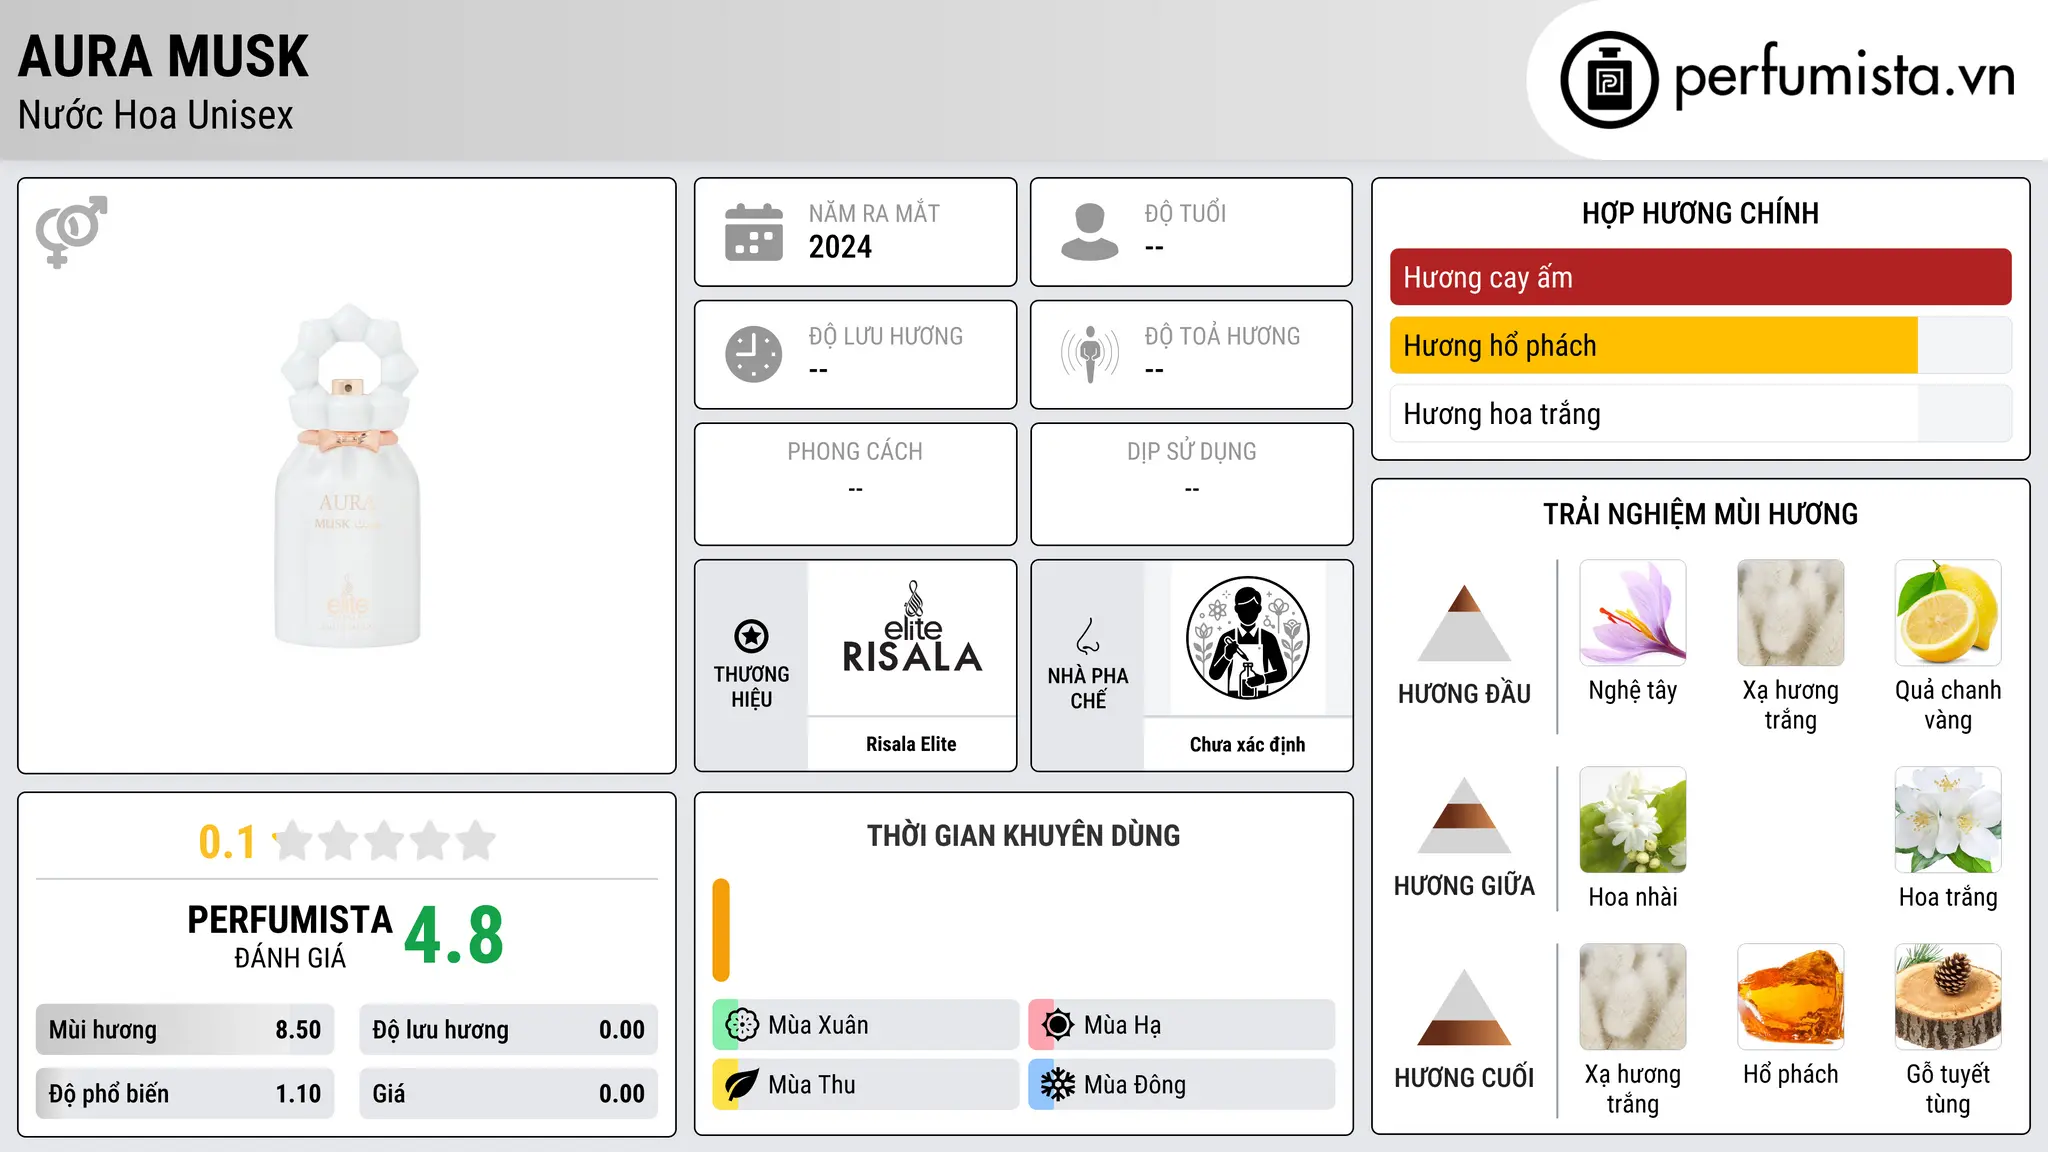Click the Thời gian khuyên dùng heading
2048x1152 pixels.
point(1023,835)
